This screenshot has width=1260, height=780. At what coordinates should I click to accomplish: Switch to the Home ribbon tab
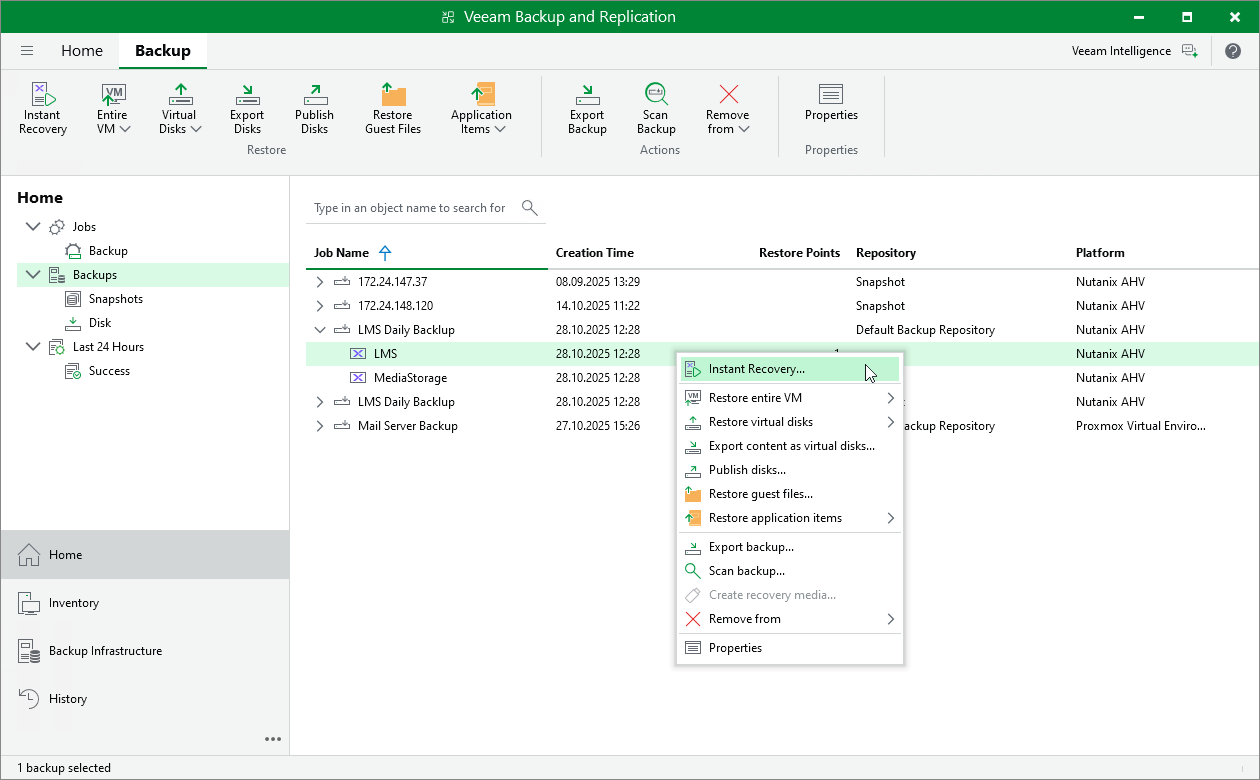coord(82,51)
